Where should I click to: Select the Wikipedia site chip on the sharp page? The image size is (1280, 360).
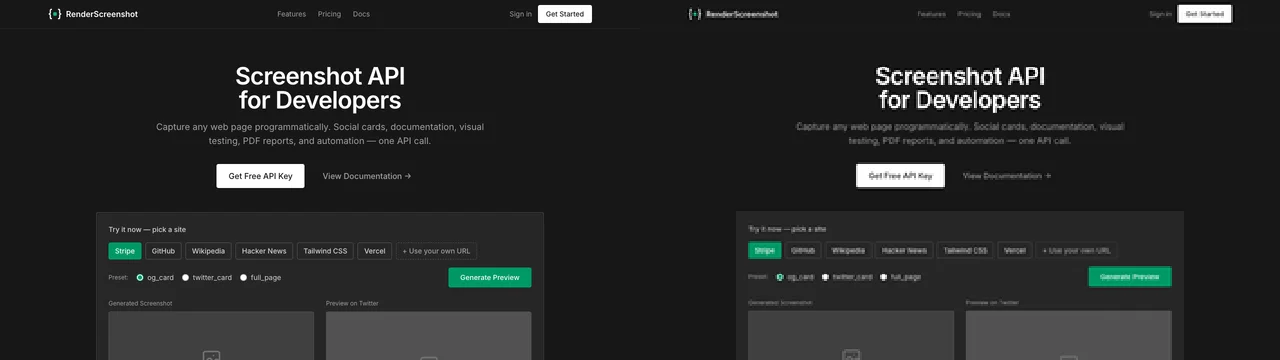pos(209,251)
